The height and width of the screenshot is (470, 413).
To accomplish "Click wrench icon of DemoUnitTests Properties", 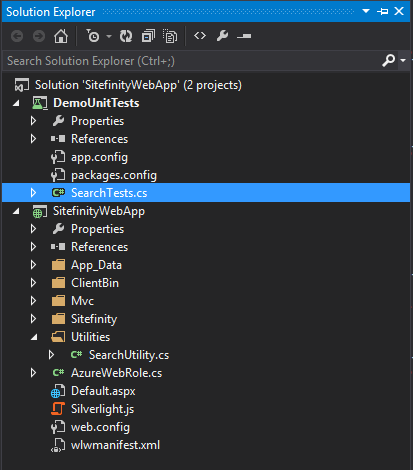I will pyautogui.click(x=58, y=121).
